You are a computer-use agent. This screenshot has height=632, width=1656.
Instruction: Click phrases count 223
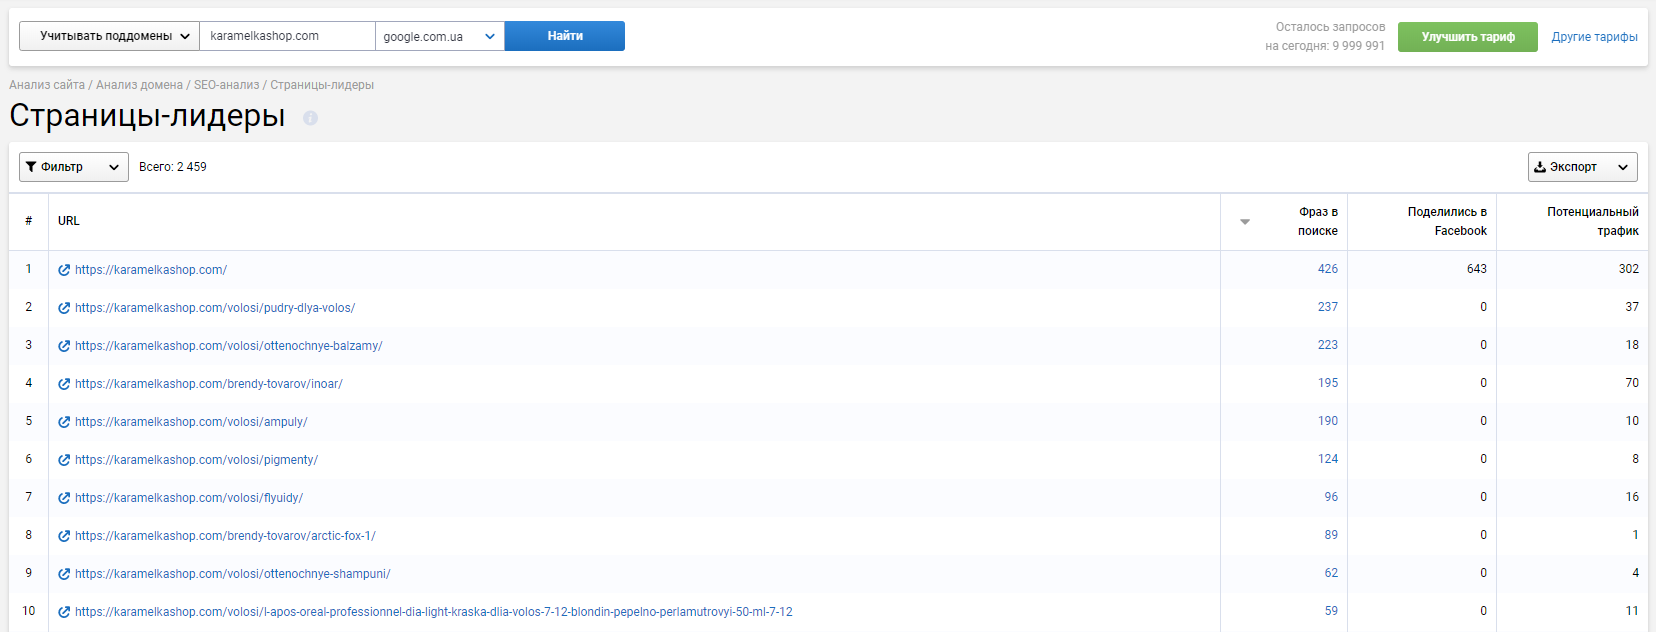tap(1327, 345)
